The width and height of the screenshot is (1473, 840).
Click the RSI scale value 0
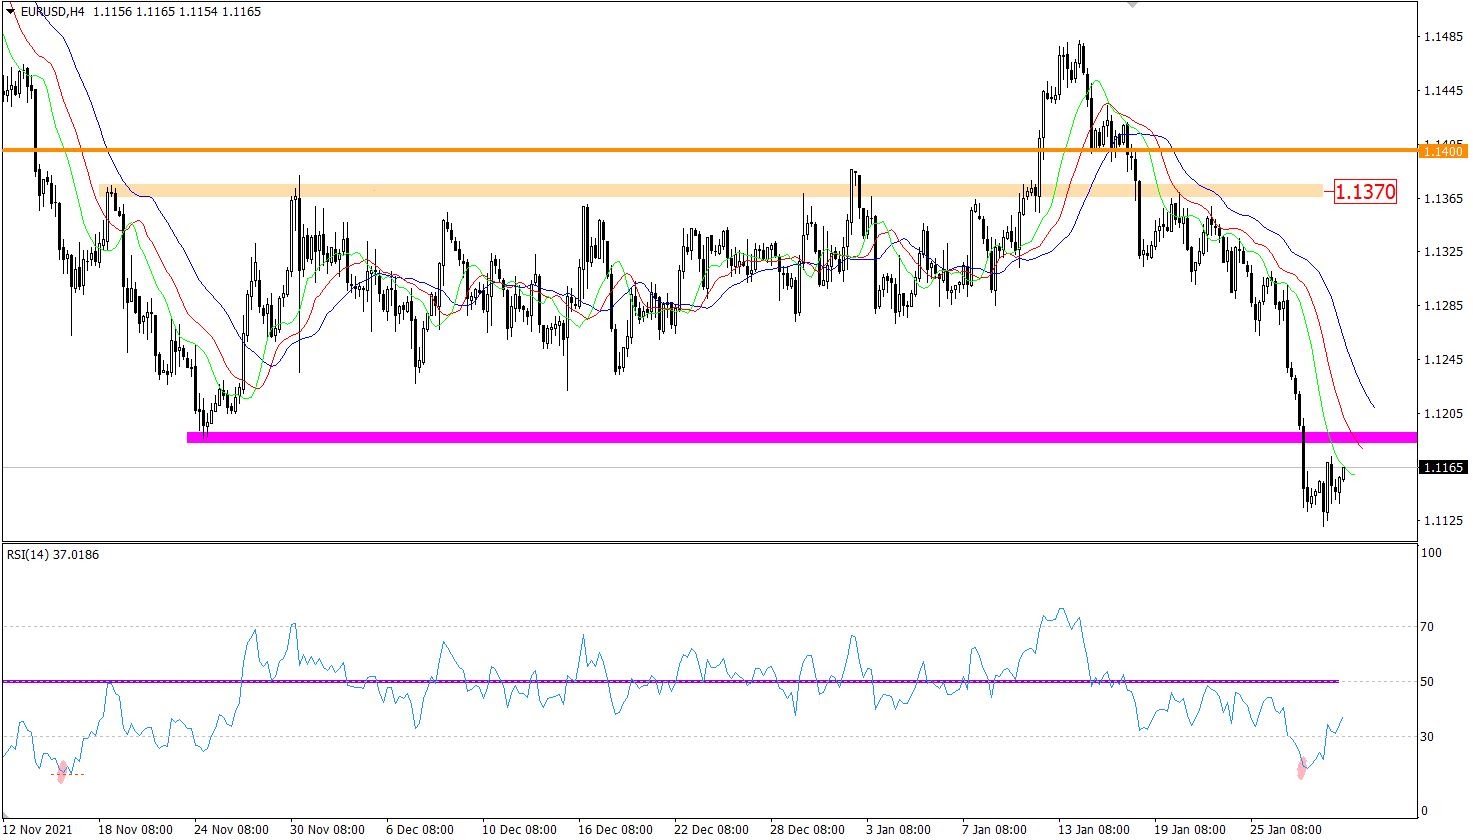[1425, 811]
